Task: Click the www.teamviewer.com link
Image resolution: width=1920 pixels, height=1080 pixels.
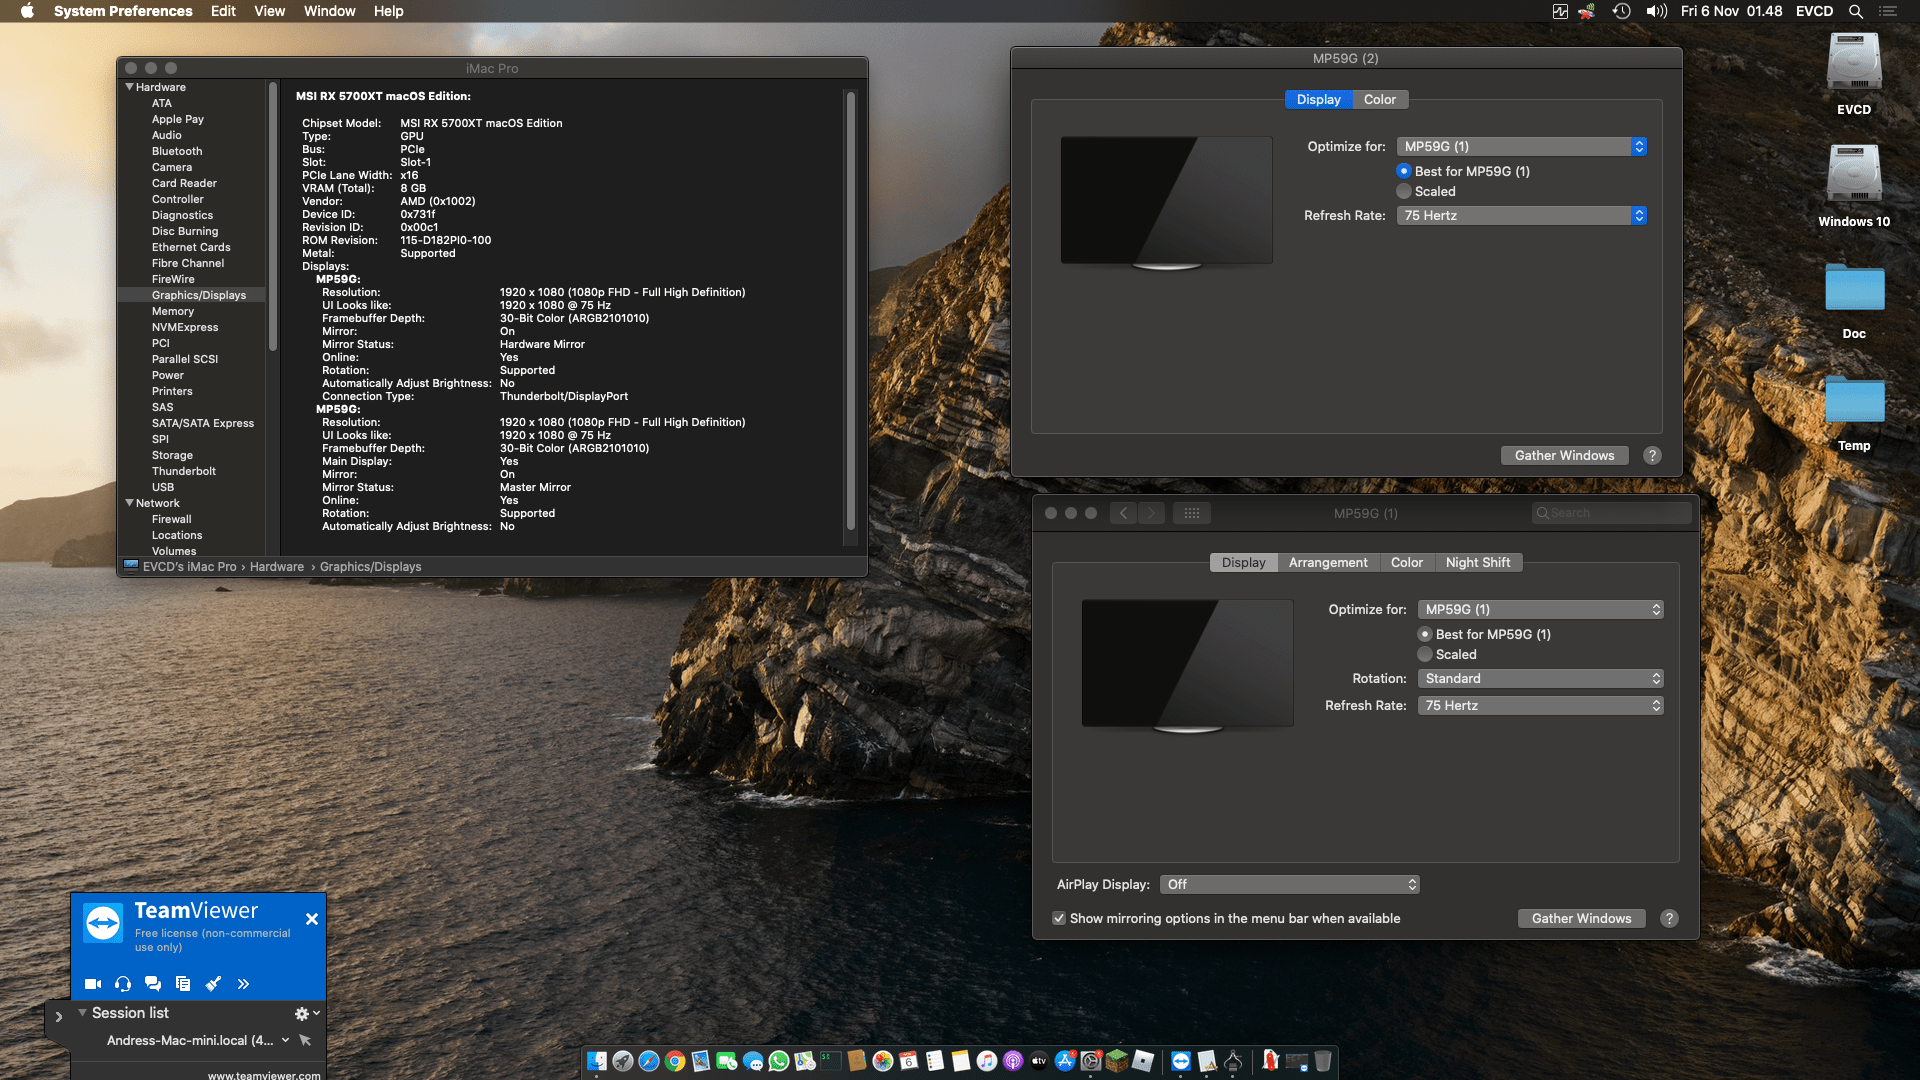Action: click(x=264, y=1075)
